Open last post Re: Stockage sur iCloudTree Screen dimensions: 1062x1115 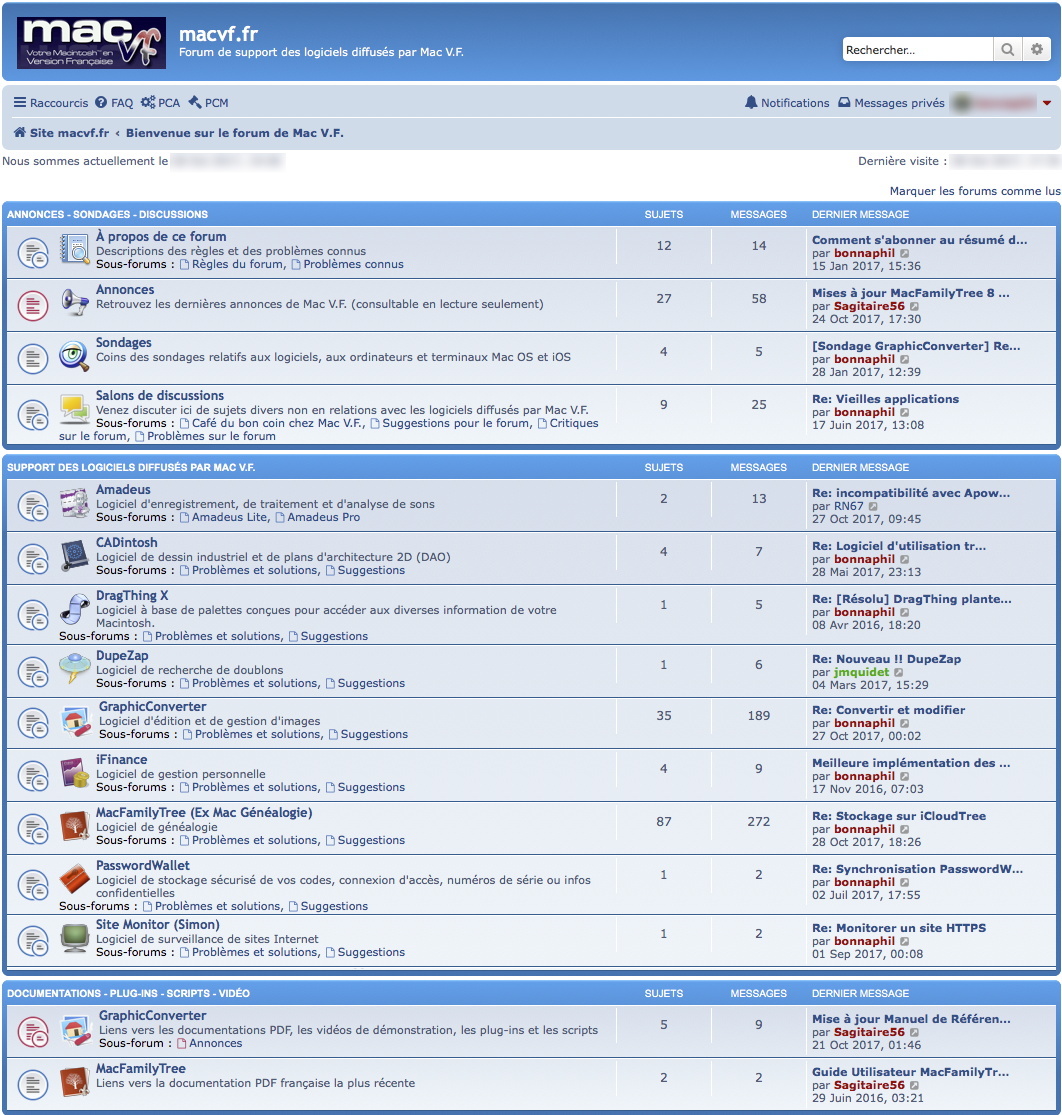[x=898, y=816]
